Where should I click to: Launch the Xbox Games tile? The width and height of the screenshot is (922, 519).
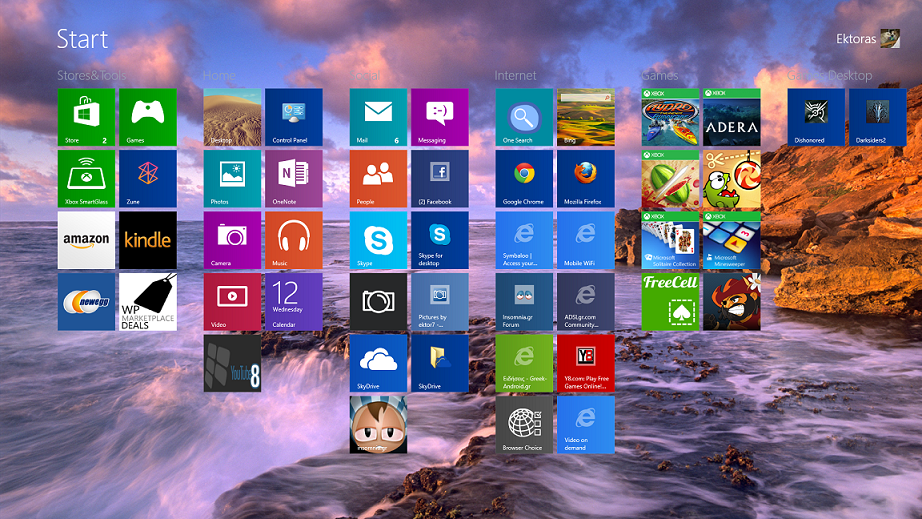point(148,117)
